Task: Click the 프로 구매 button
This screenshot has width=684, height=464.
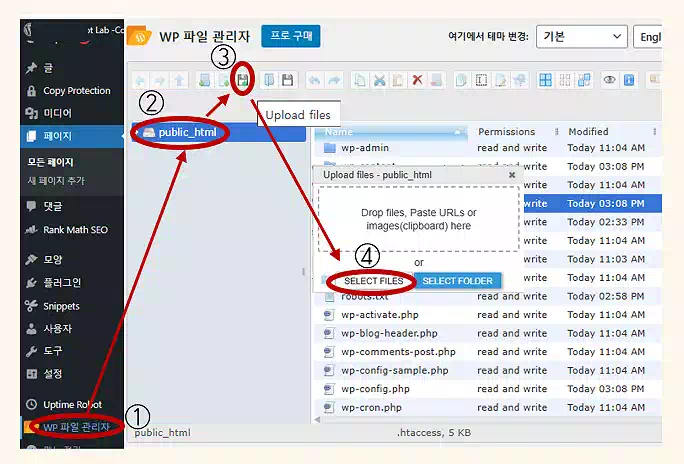Action: (291, 36)
